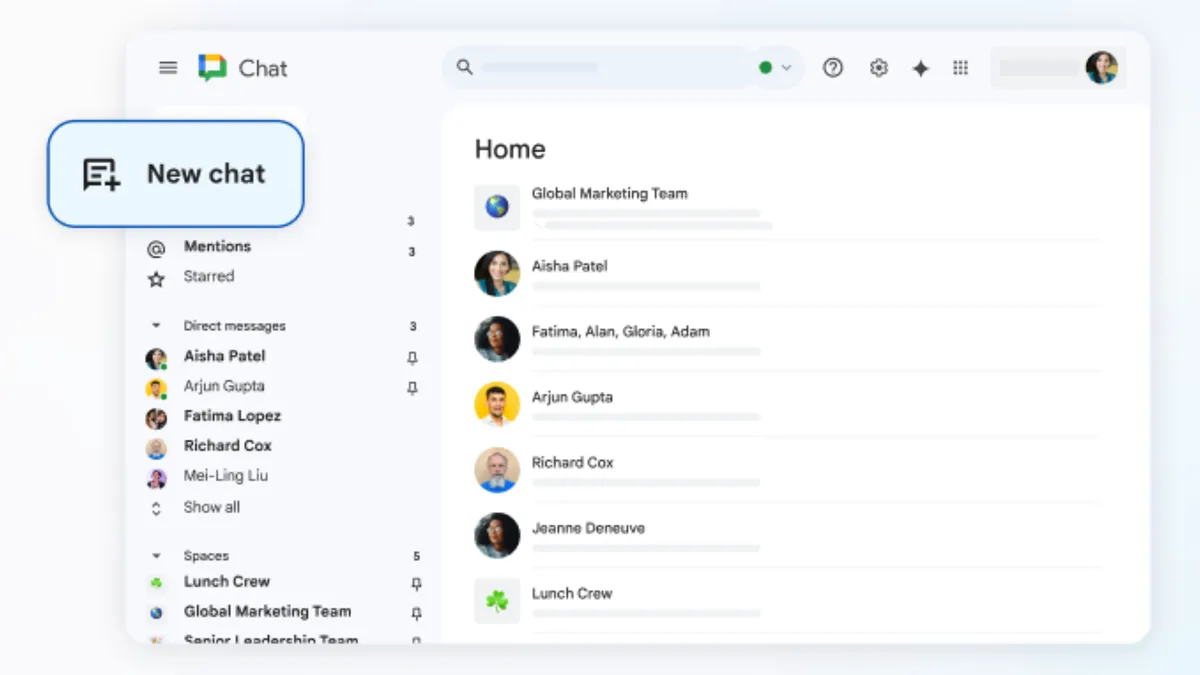Open Mei-Ling Liu's direct message
The image size is (1200, 675).
point(225,476)
